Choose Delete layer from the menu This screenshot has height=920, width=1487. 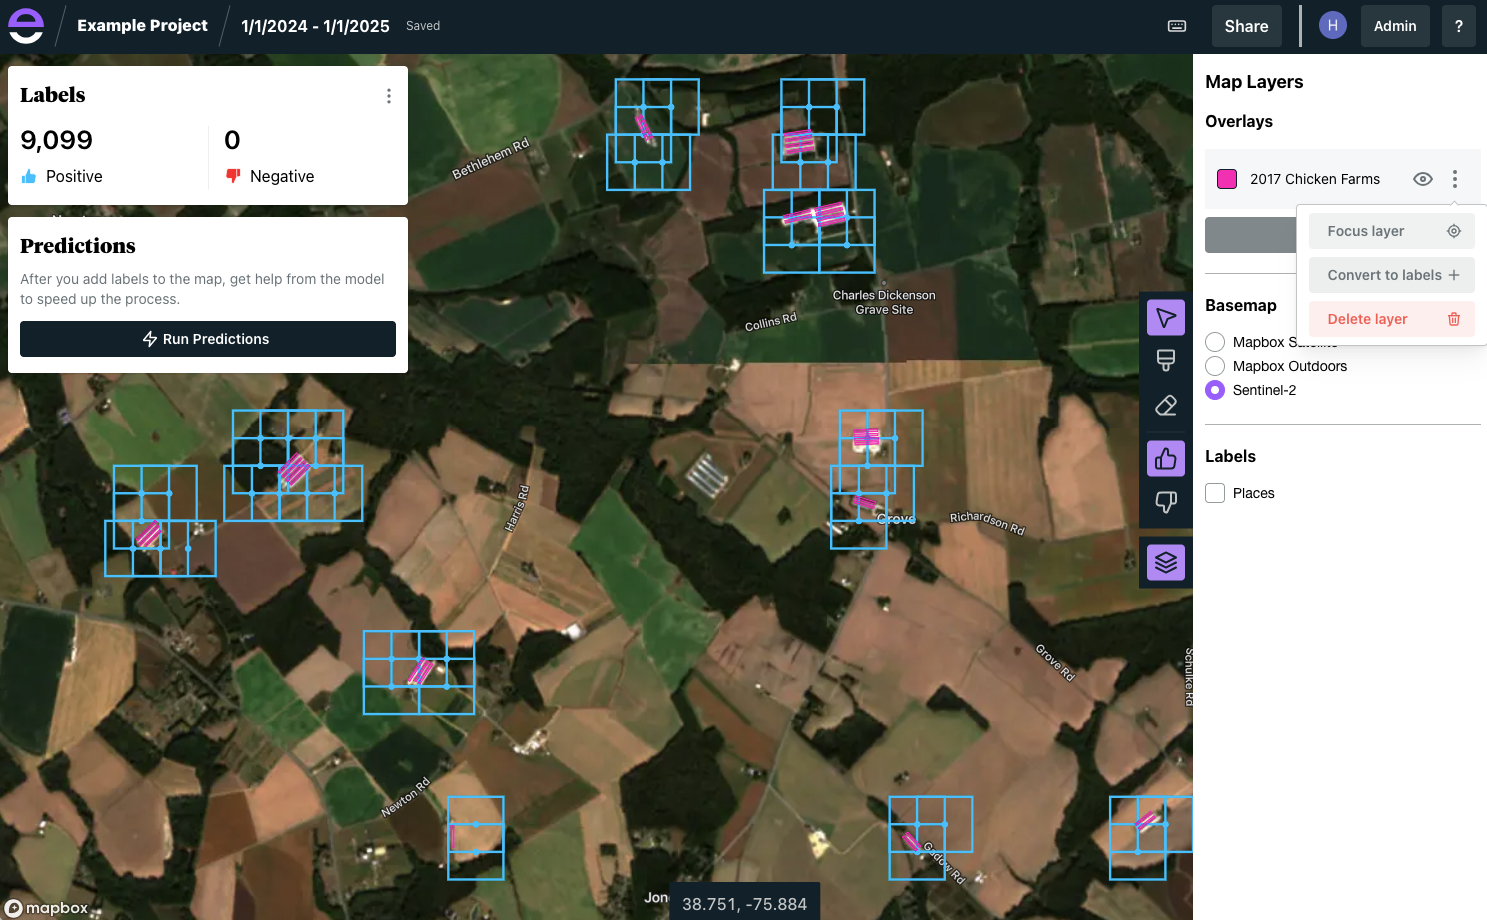pyautogui.click(x=1391, y=319)
